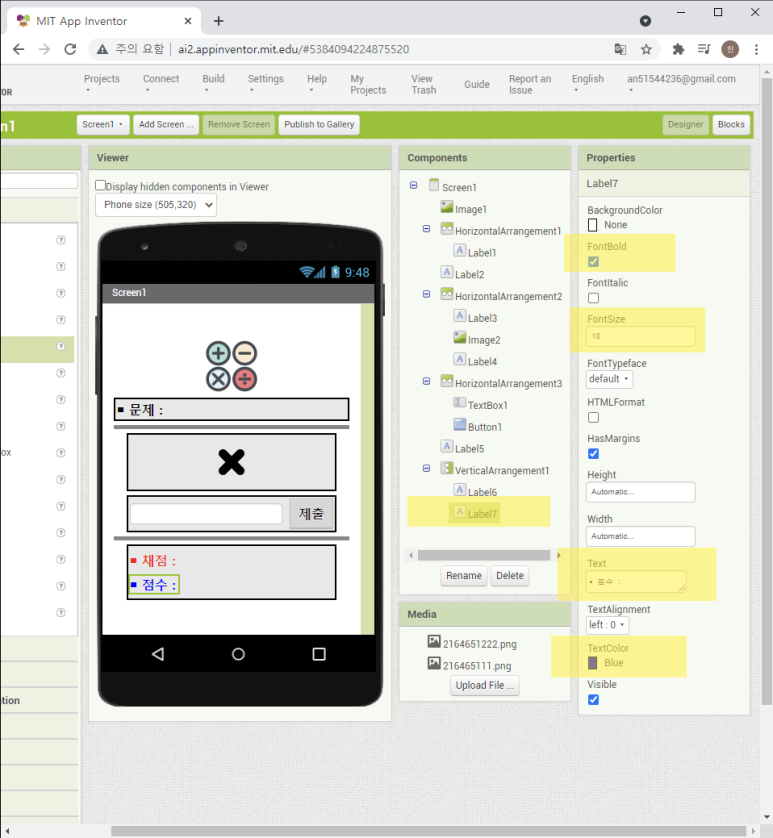Open the TextAlignment left dropdown
This screenshot has width=773, height=838.
click(x=607, y=625)
